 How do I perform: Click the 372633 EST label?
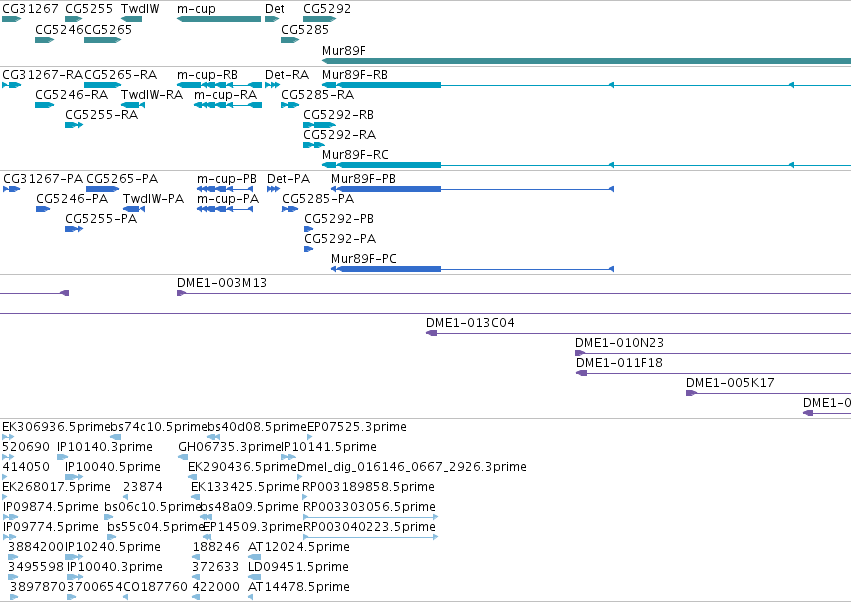(x=215, y=567)
